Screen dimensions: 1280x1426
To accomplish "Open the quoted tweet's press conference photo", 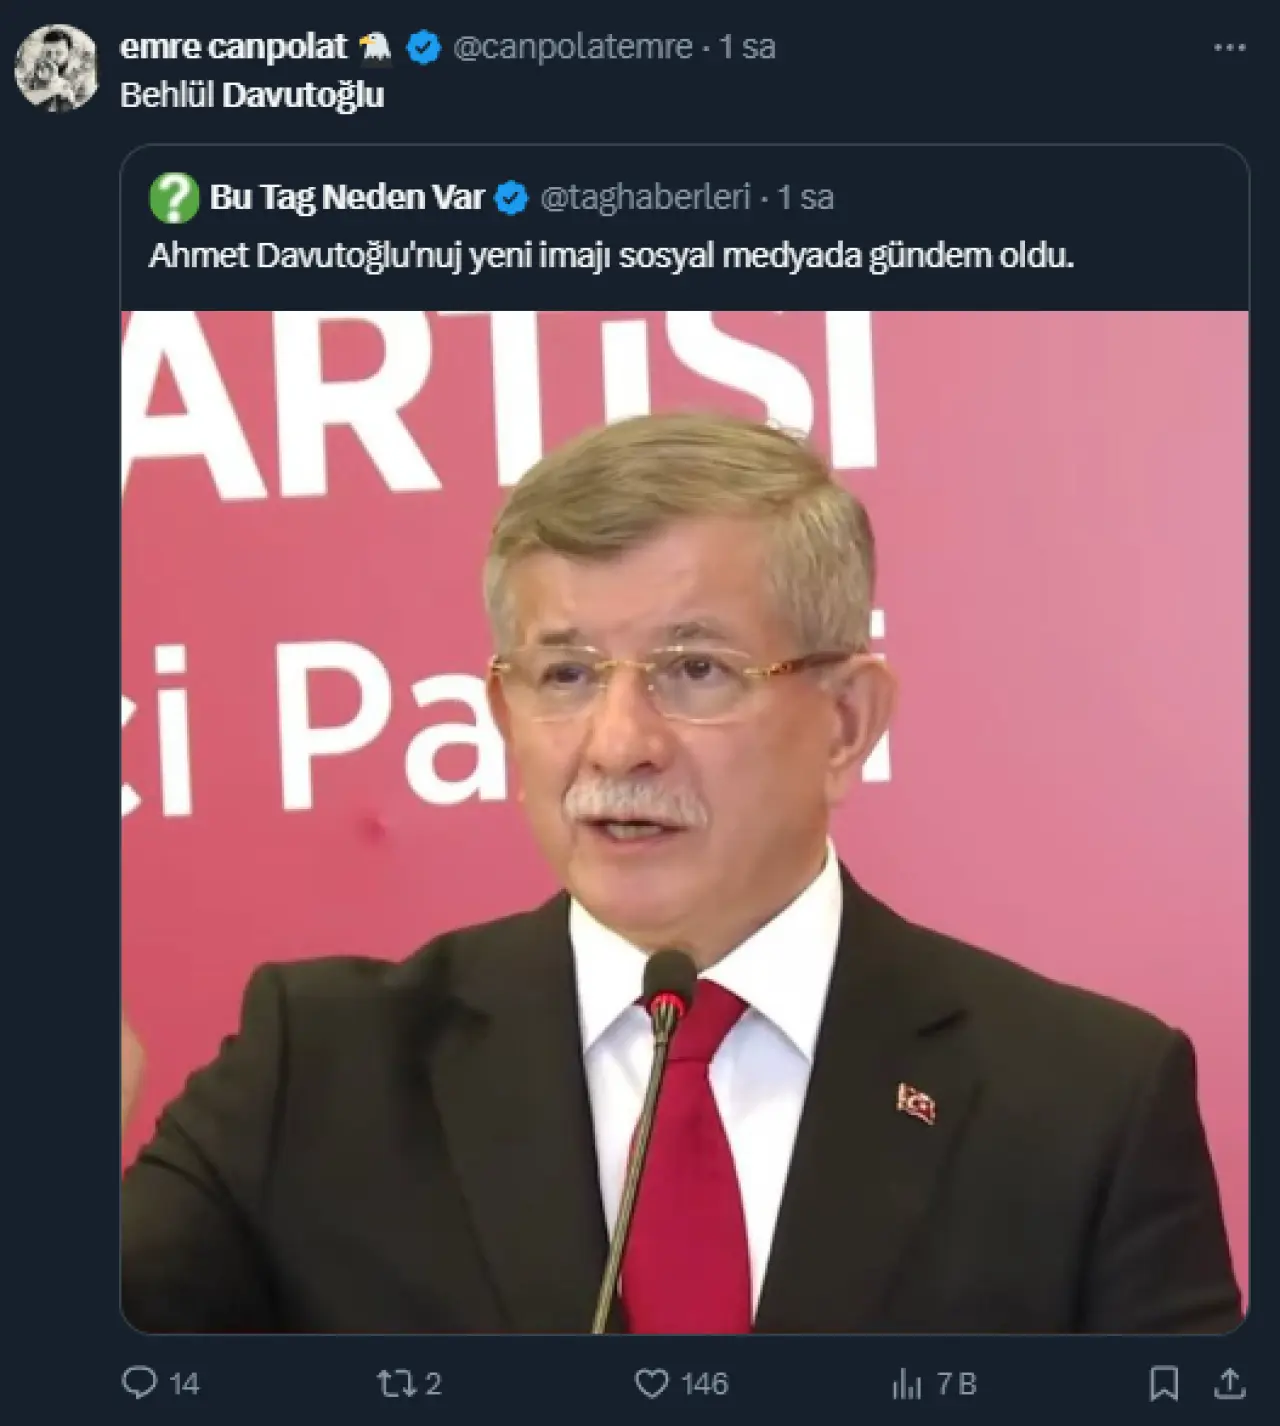I will click(685, 822).
